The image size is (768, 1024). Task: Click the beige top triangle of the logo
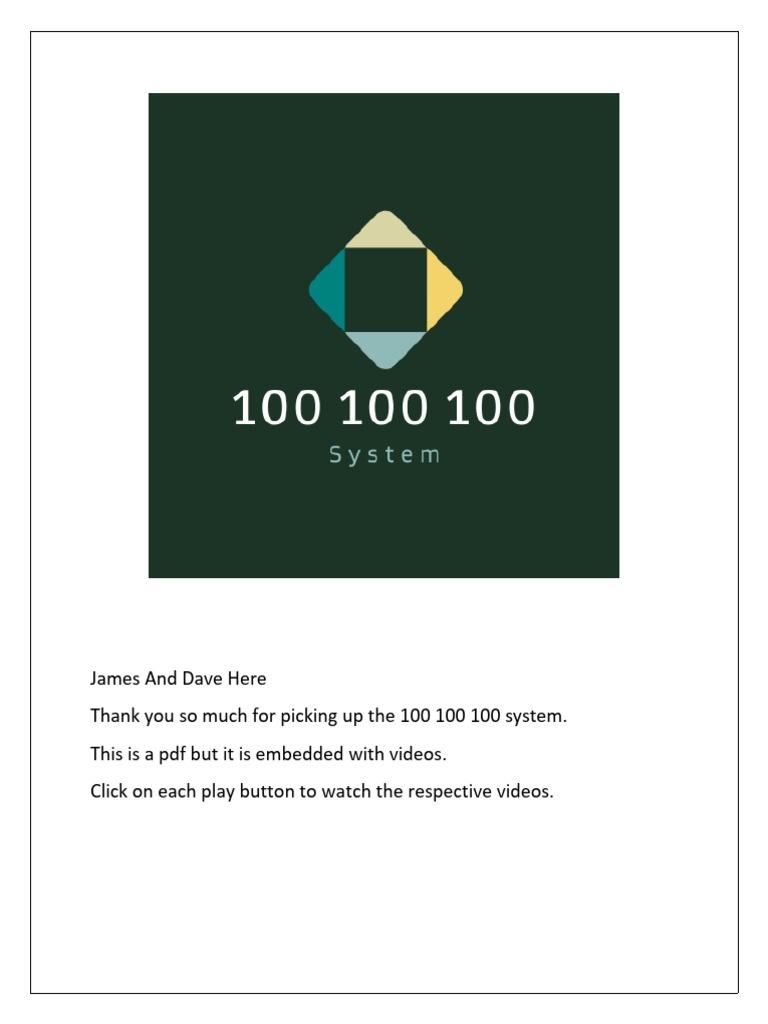pyautogui.click(x=385, y=232)
